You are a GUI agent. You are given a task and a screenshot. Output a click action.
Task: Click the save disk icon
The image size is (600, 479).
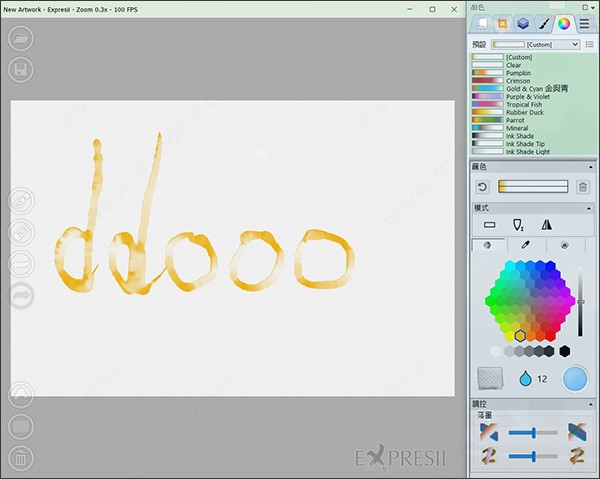click(21, 70)
